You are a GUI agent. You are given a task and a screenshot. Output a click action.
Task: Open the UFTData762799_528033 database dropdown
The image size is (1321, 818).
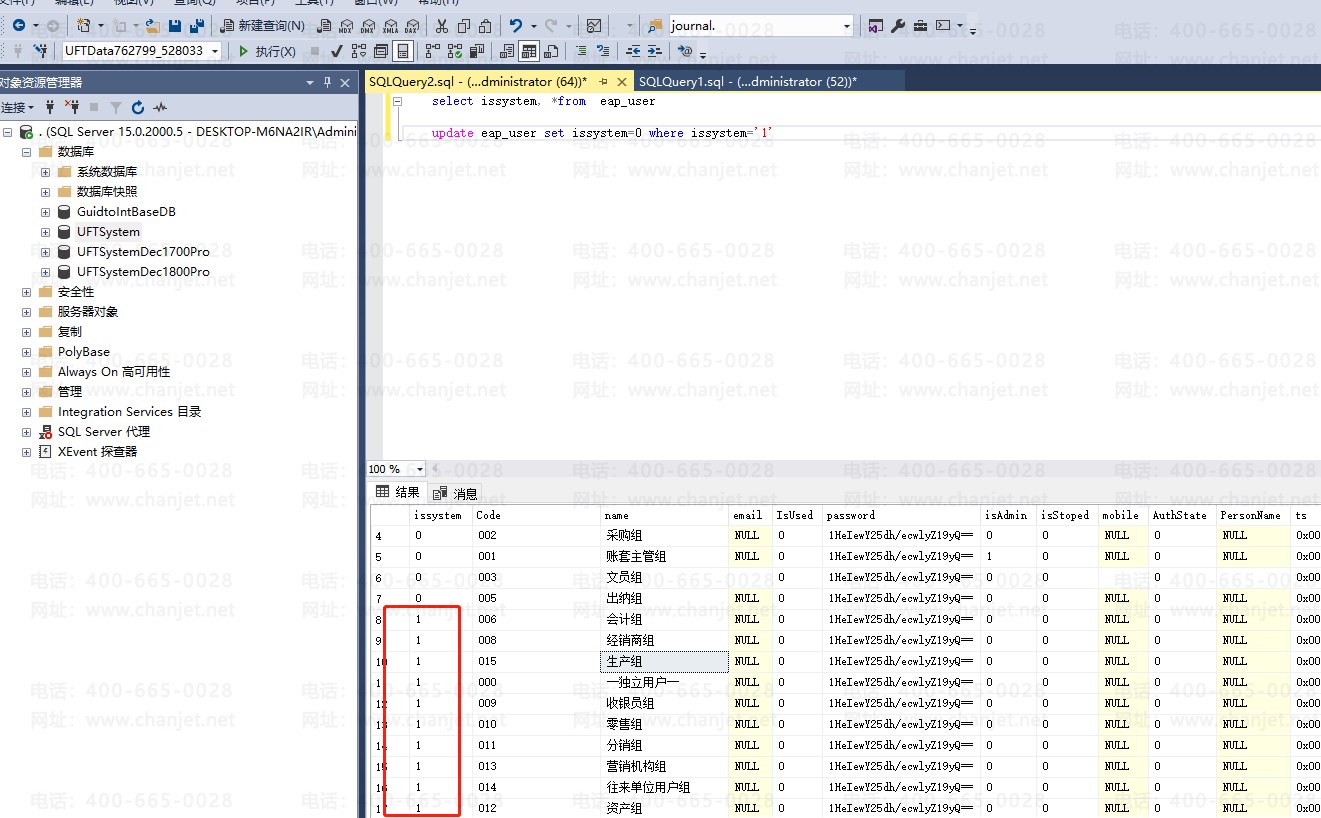pos(215,51)
